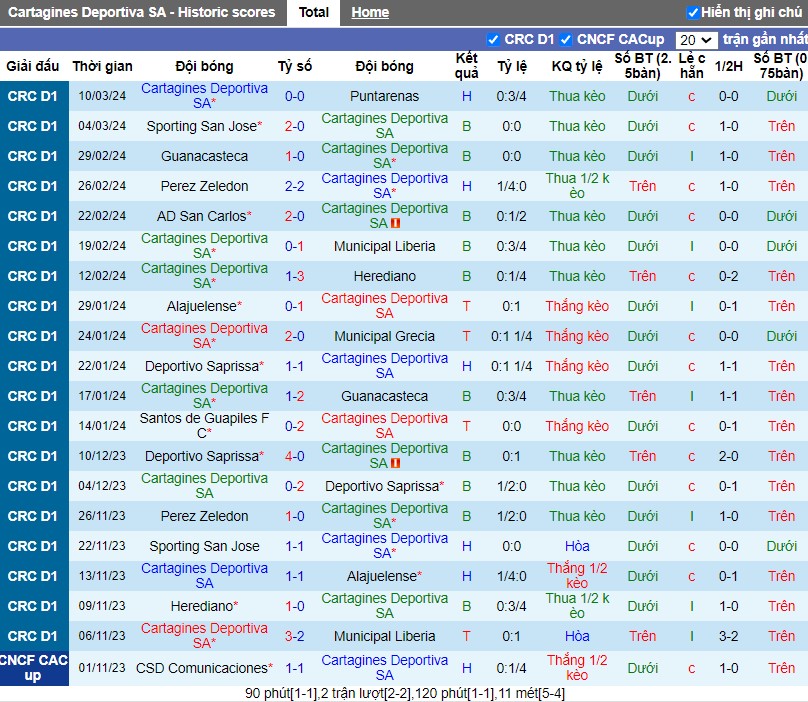Open Municipal Grecia team link
Screen dimensions: 808x702
384,336
